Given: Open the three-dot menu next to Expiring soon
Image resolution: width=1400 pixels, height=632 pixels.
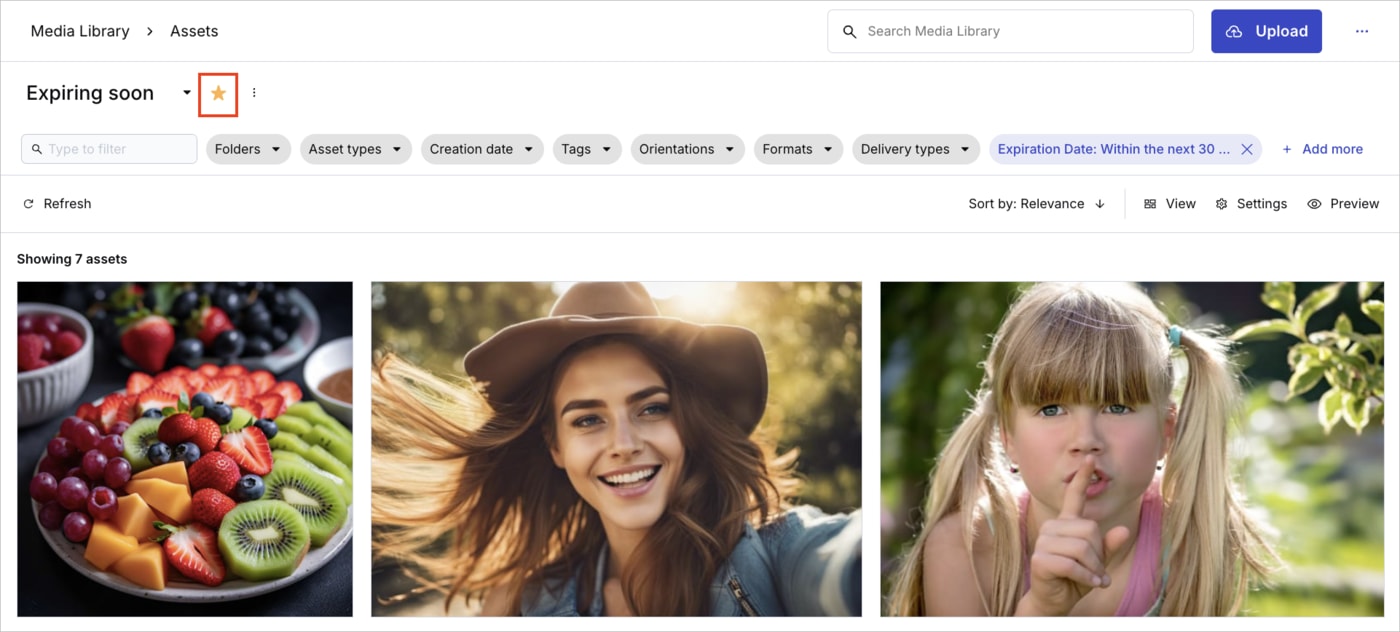Looking at the screenshot, I should (253, 92).
